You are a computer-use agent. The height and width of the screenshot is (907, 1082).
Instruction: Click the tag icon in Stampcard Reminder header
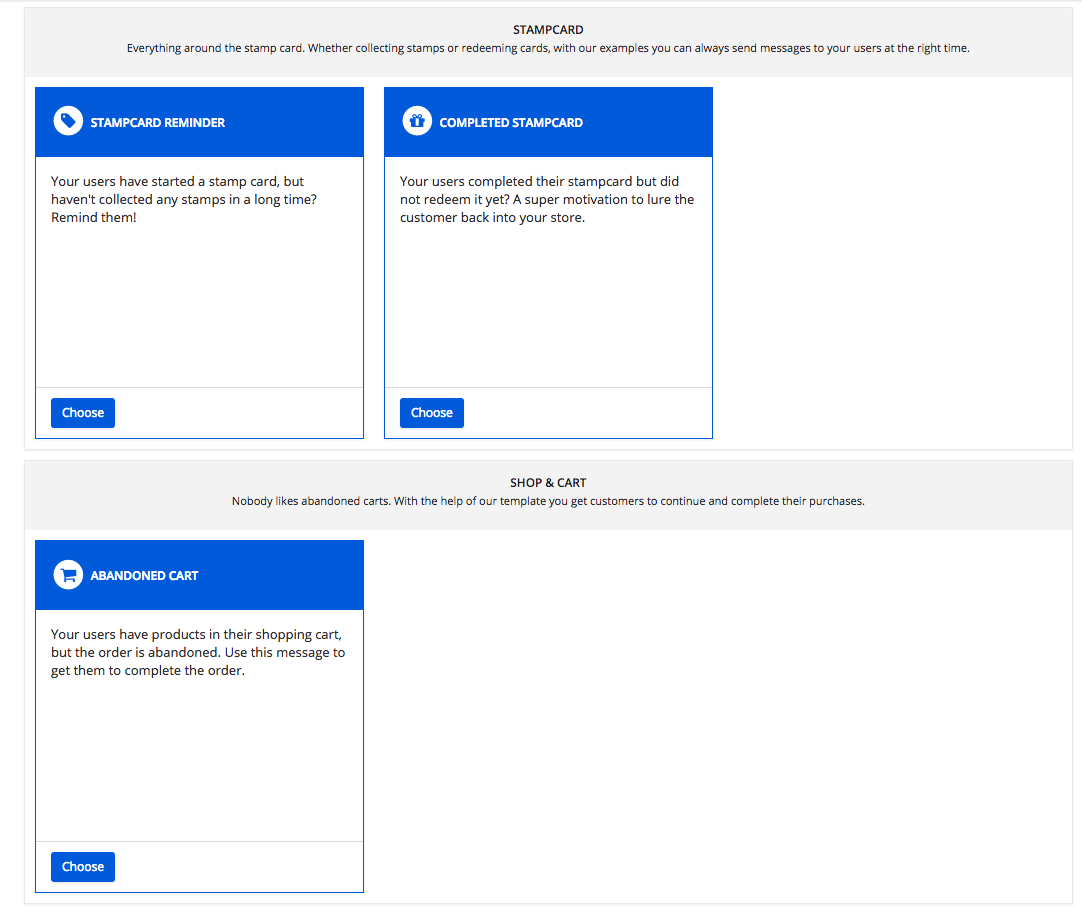[68, 121]
